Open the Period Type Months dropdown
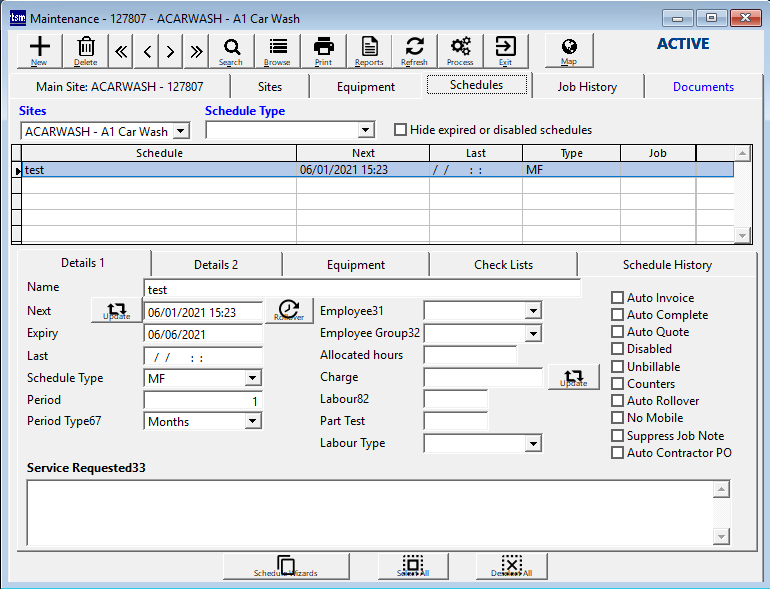Viewport: 770px width, 589px height. [x=253, y=422]
